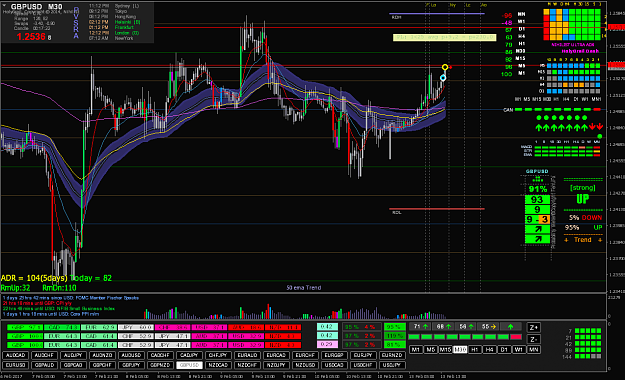Click the 91% reading in GBPUSD panel
The width and height of the screenshot is (625, 380).
pyautogui.click(x=538, y=189)
